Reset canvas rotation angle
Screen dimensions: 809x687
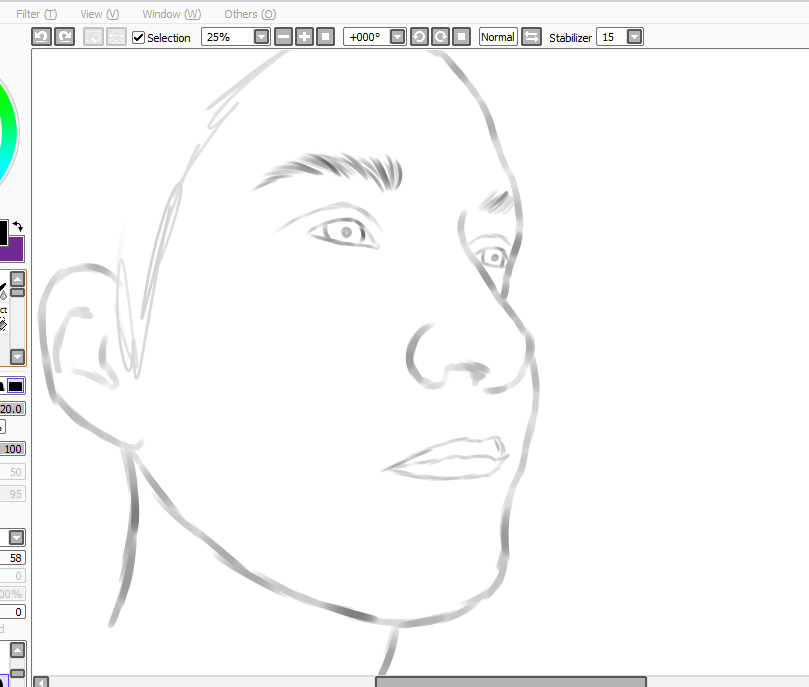pyautogui.click(x=461, y=37)
